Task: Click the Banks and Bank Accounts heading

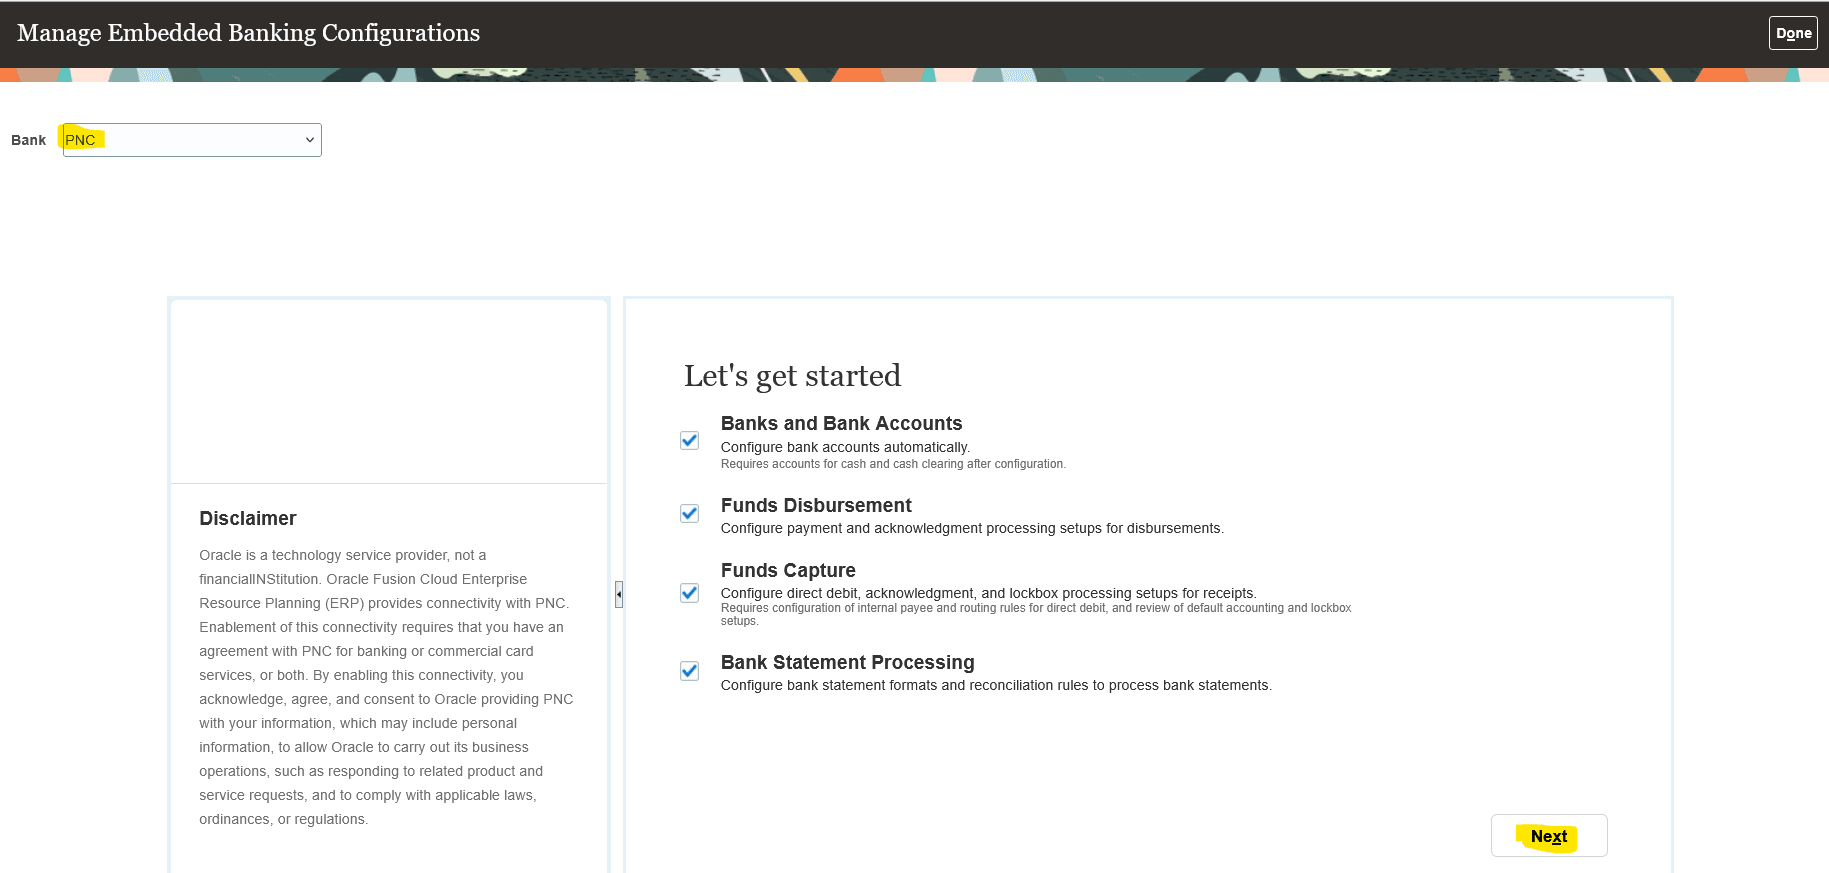Action: [x=841, y=423]
